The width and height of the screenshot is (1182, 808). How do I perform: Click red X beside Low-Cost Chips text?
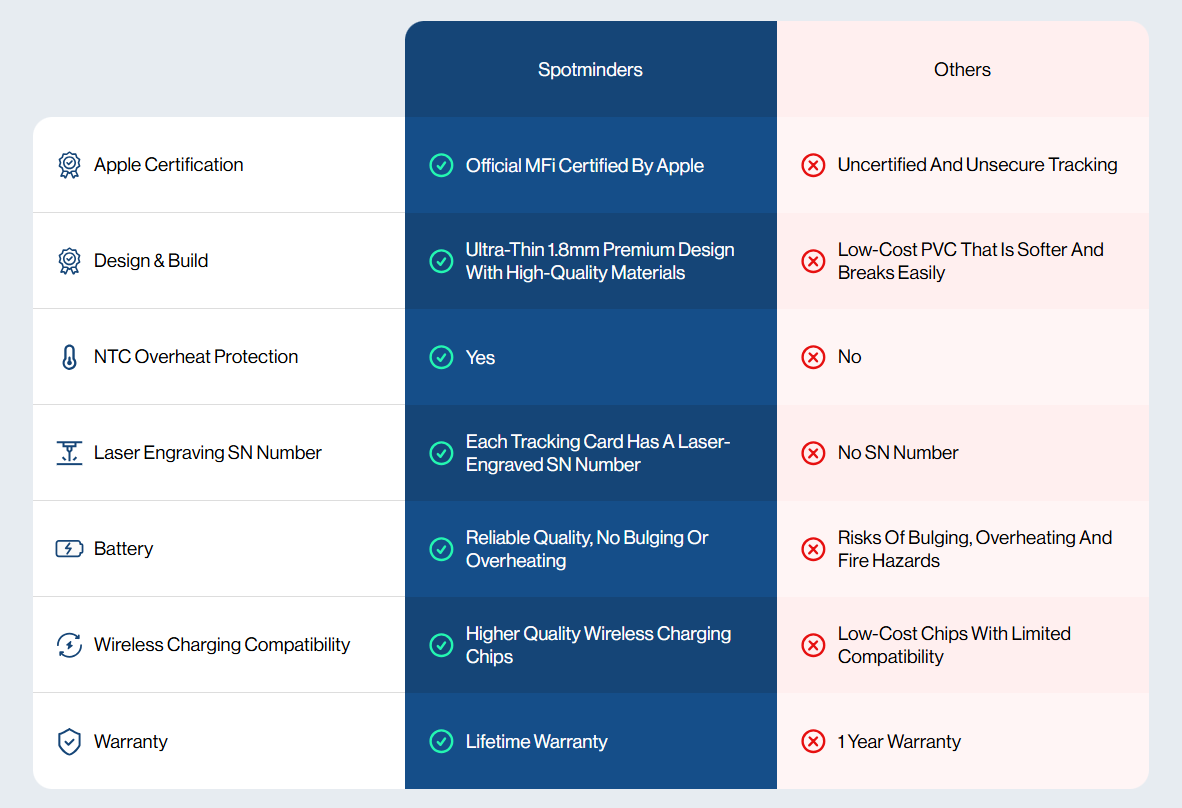point(813,645)
